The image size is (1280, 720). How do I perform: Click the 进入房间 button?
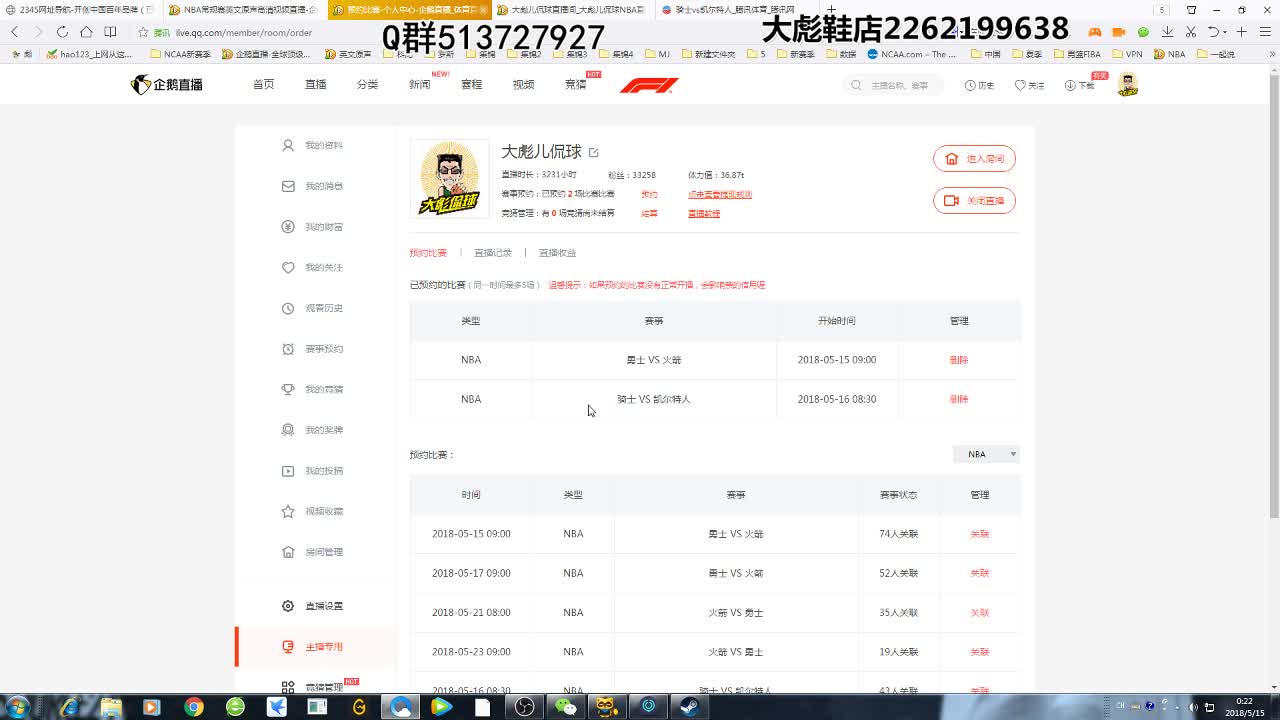(974, 159)
